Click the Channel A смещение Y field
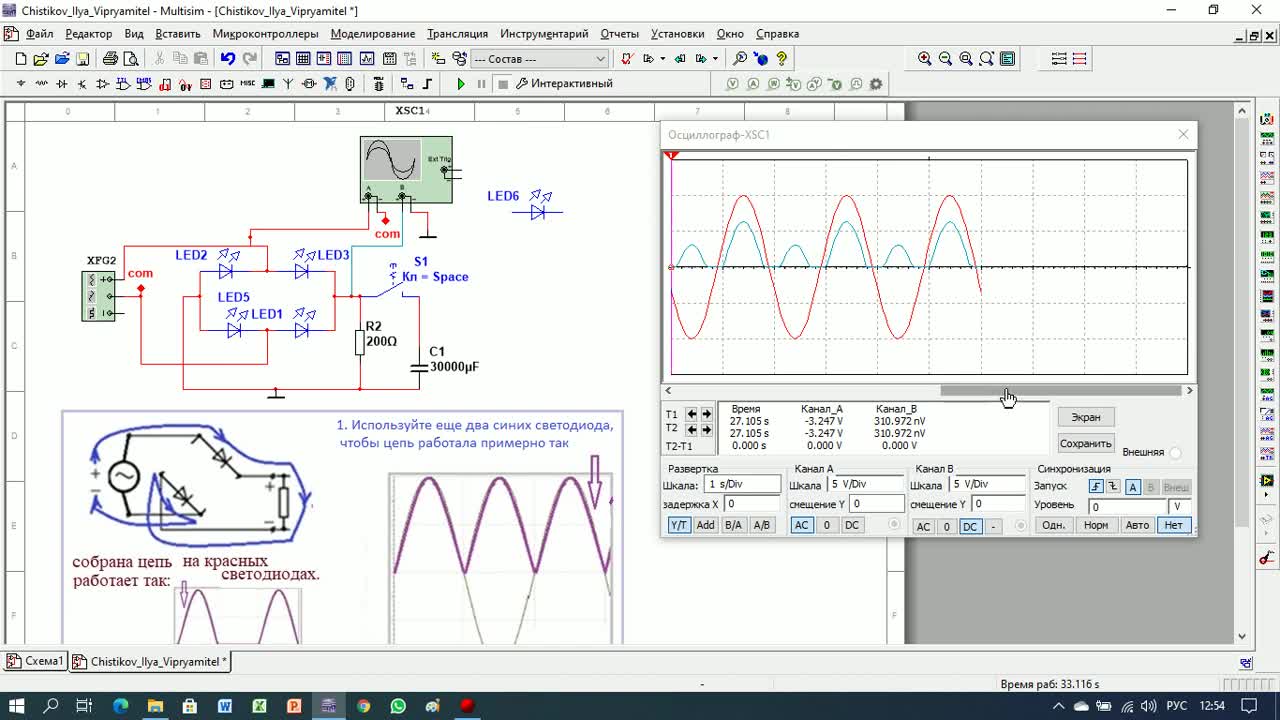The width and height of the screenshot is (1280, 720). point(877,504)
